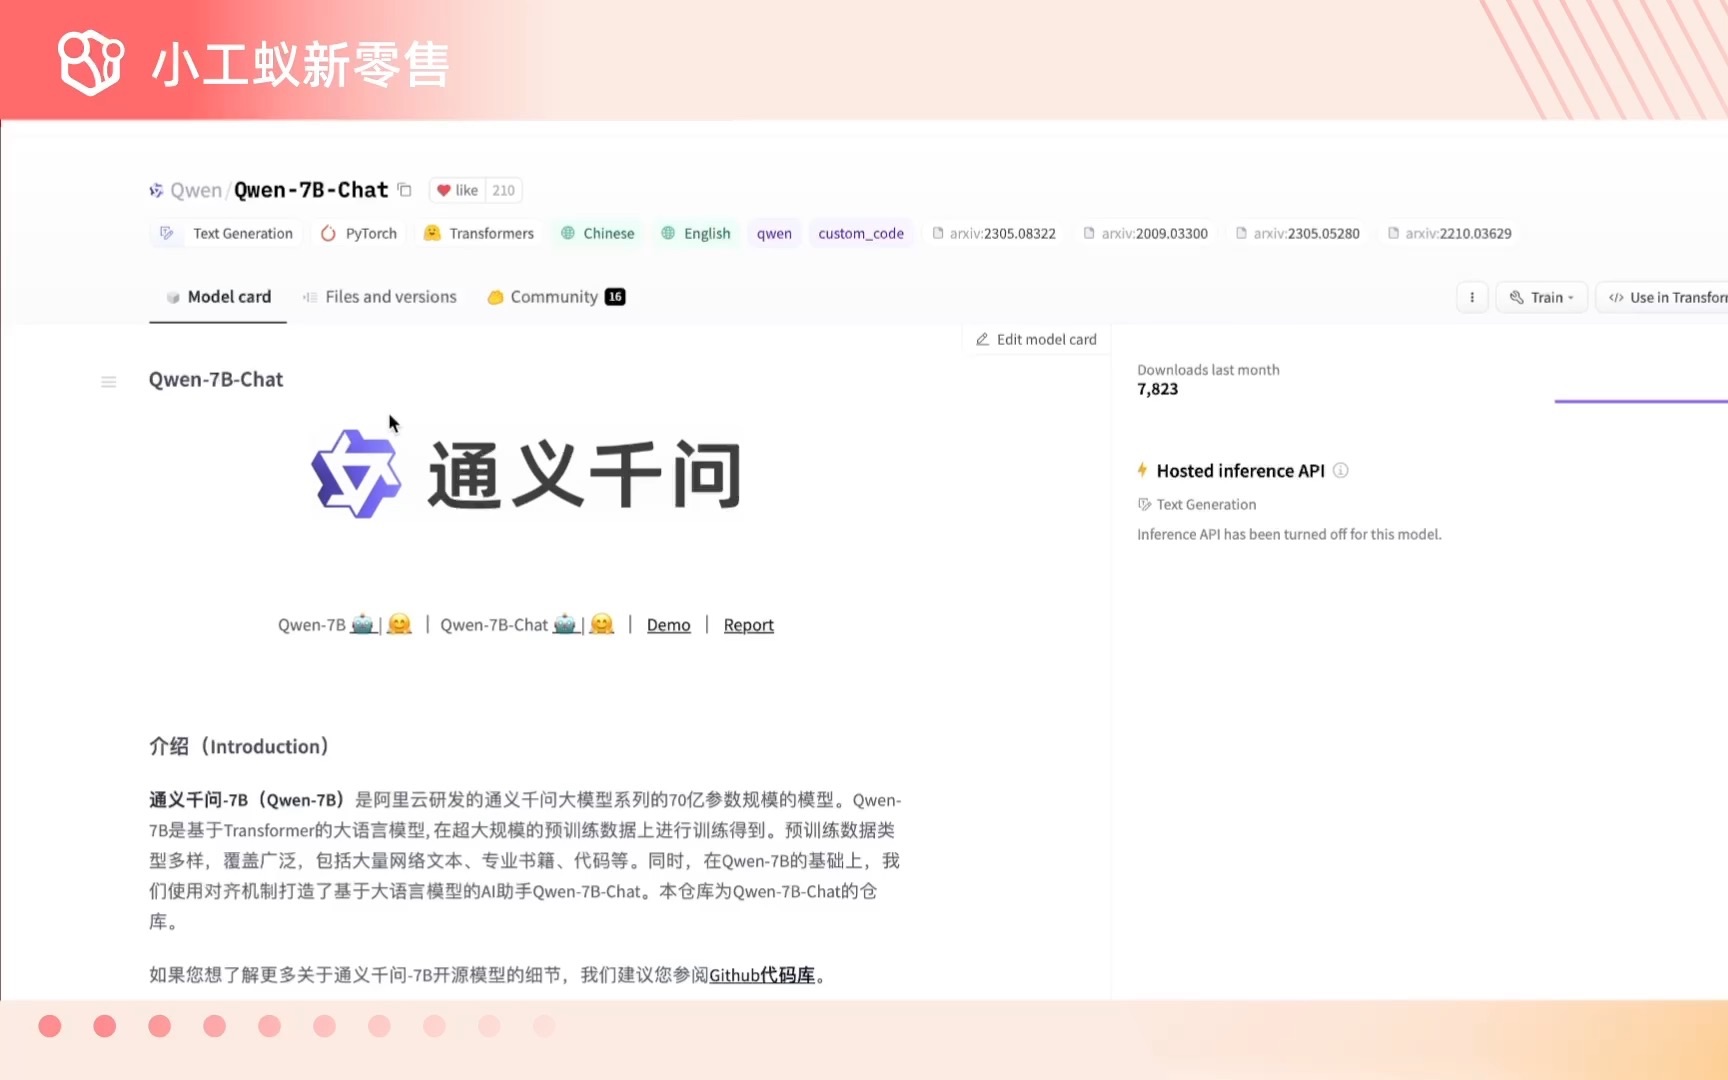Open the Qwen-7B-Chat model name link
The height and width of the screenshot is (1080, 1728).
click(x=311, y=190)
